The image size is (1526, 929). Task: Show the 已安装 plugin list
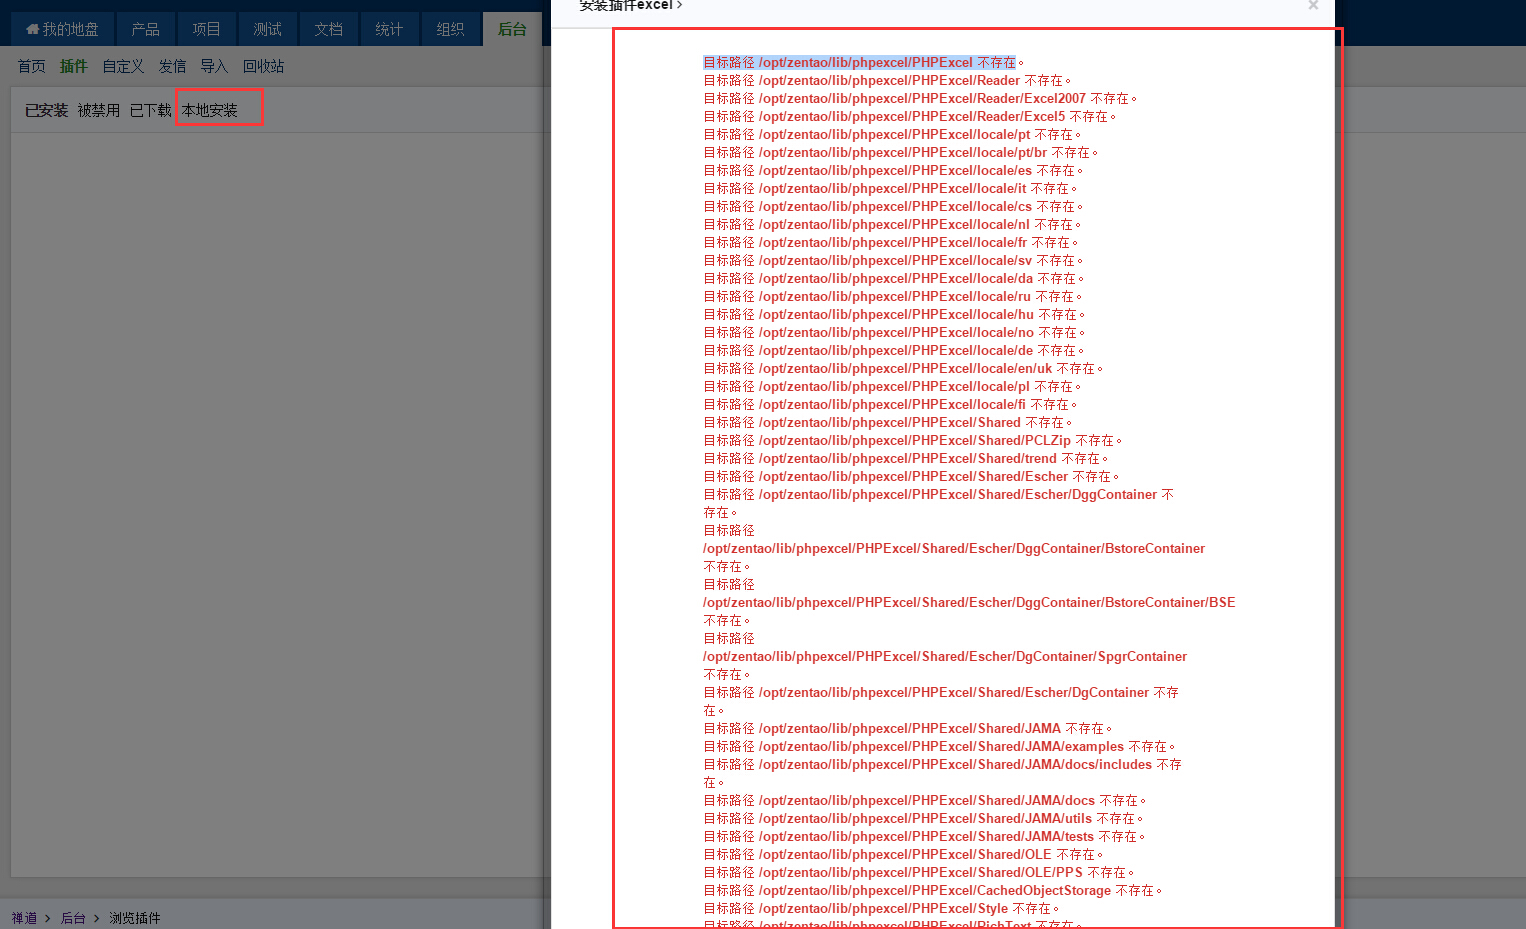[x=47, y=110]
